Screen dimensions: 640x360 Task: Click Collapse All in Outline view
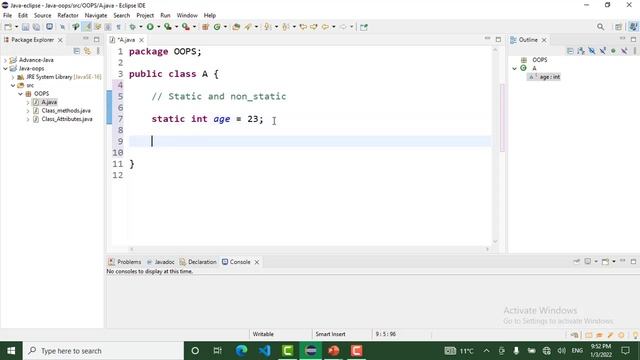click(x=570, y=51)
